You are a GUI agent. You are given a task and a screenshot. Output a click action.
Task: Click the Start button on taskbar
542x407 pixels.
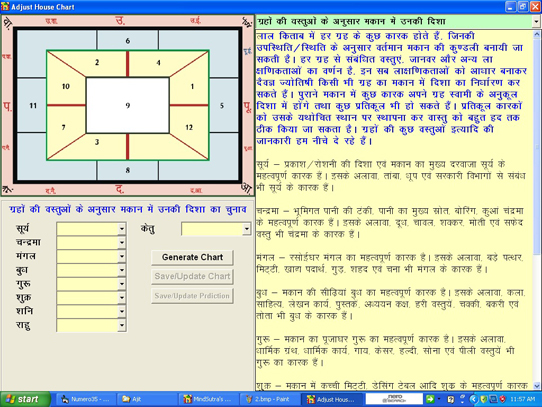(x=25, y=399)
